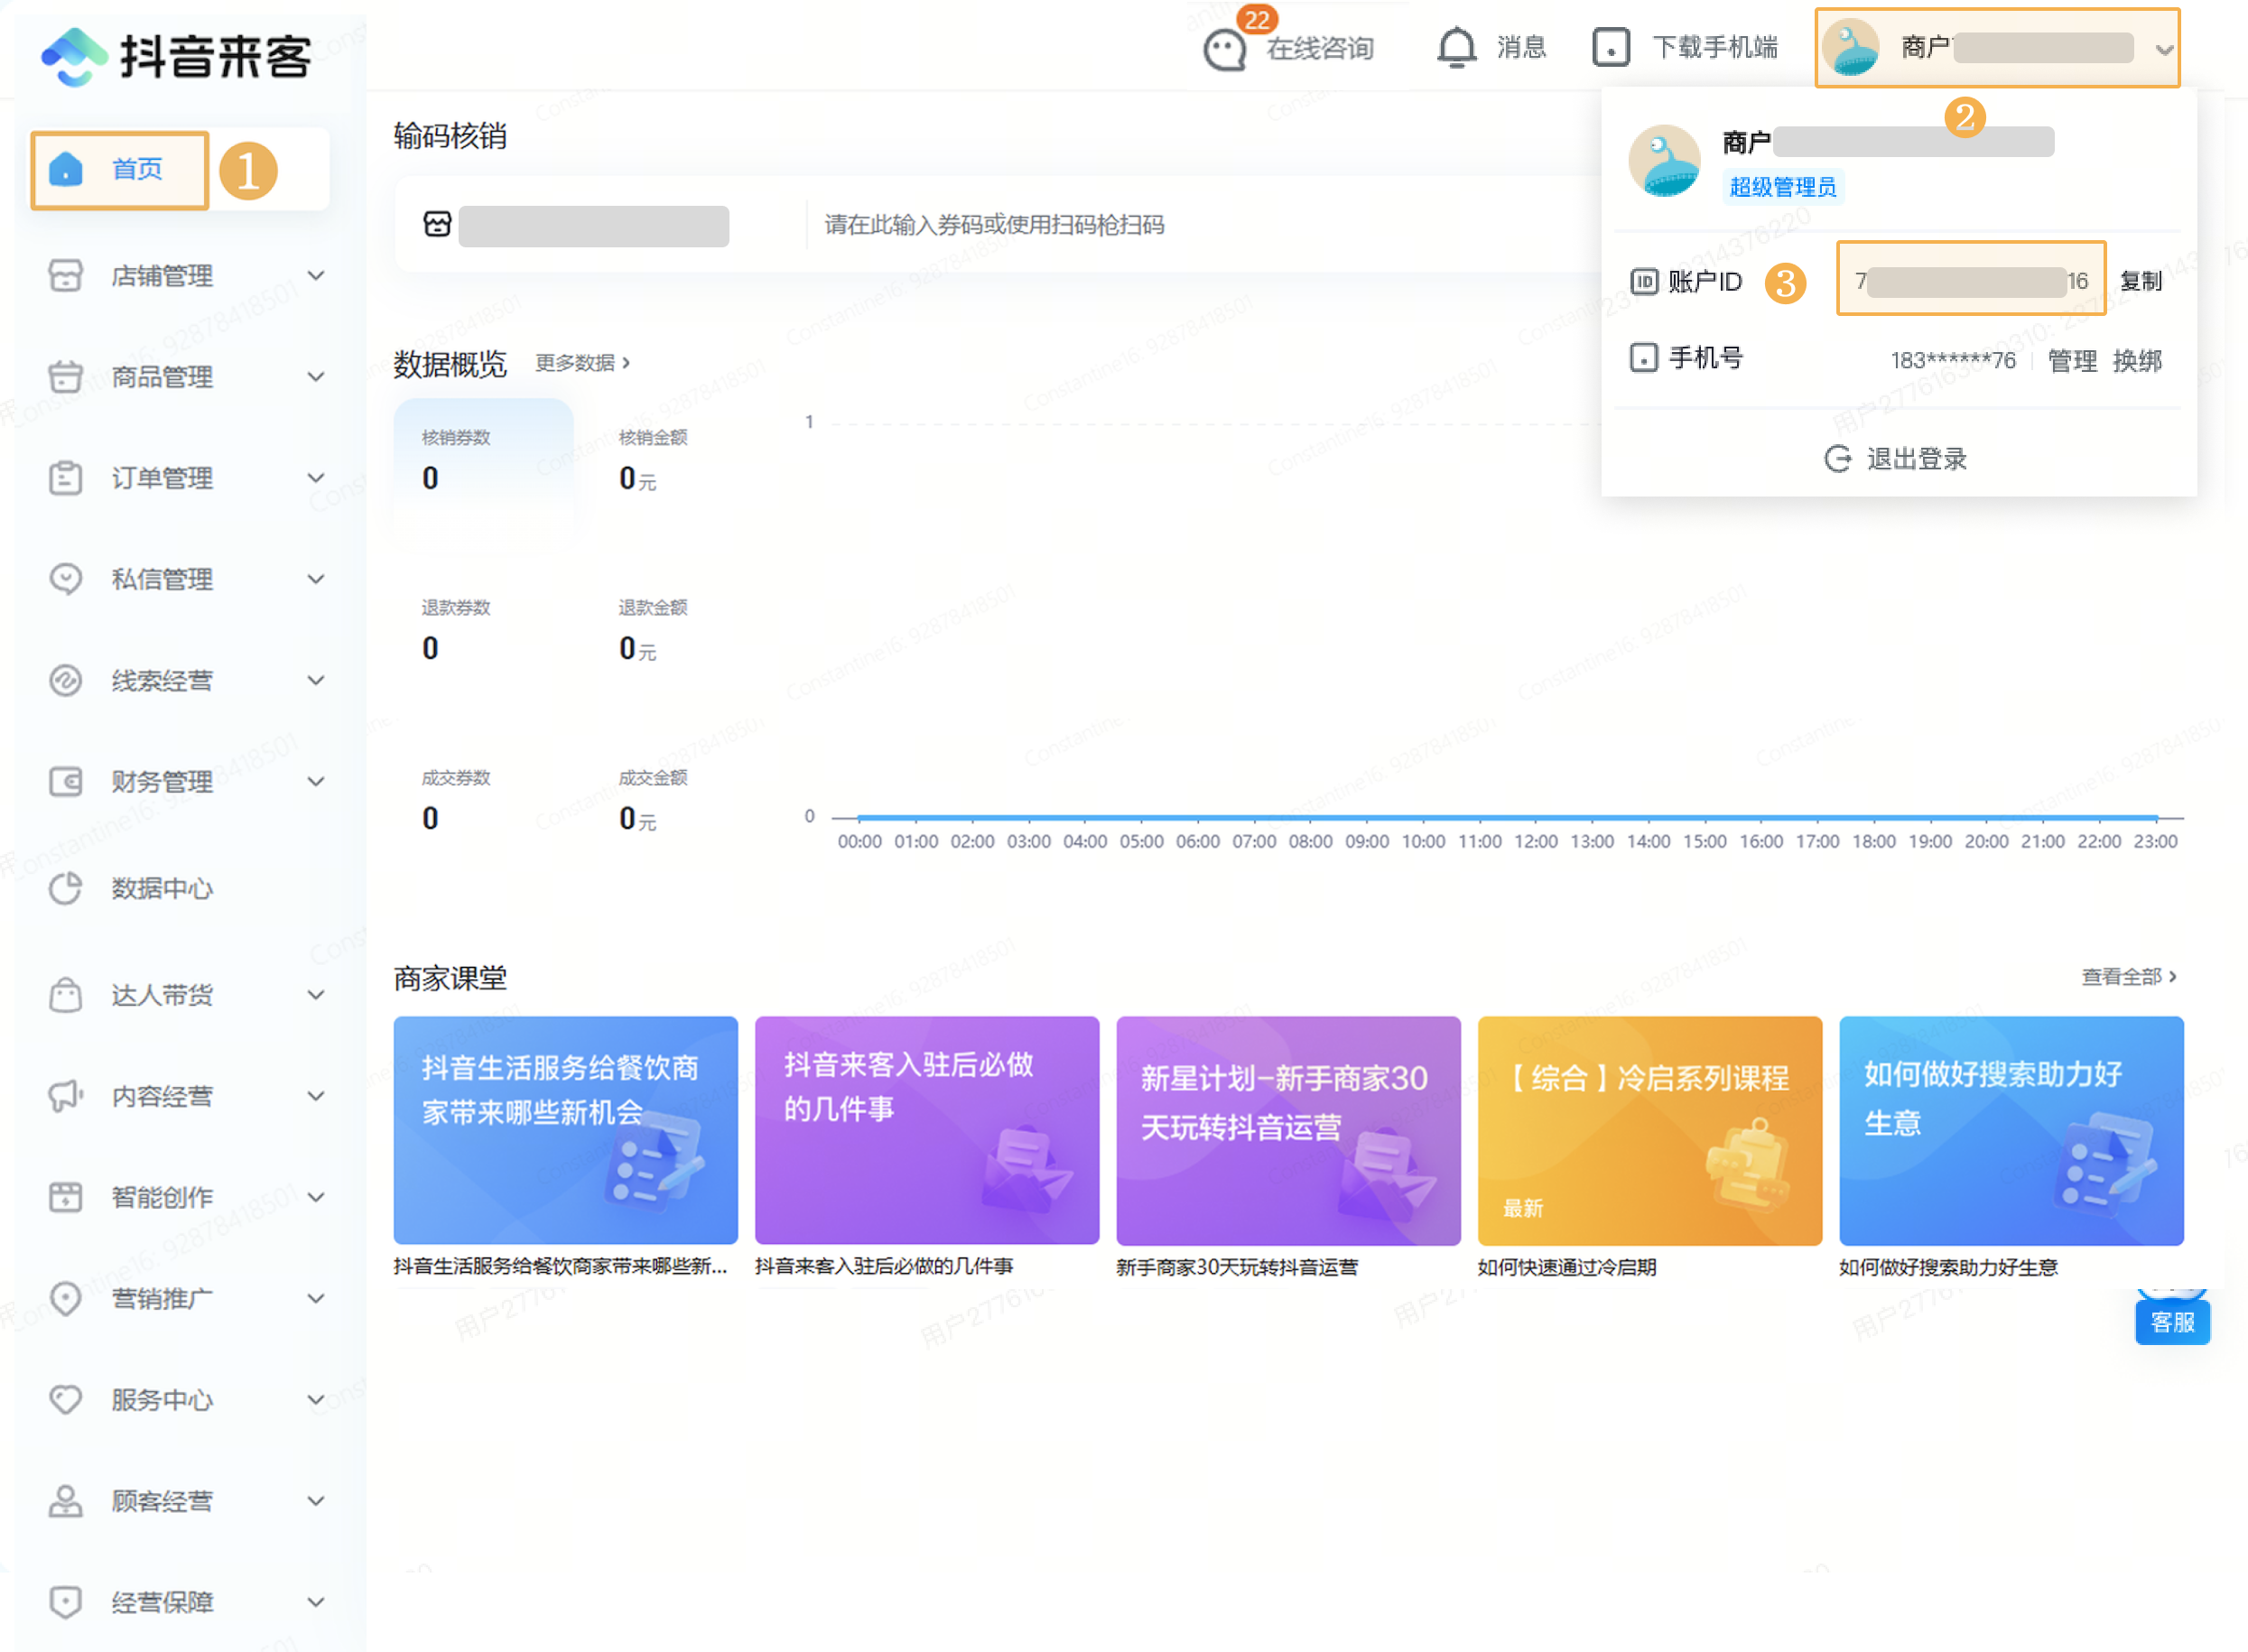Open the 服务中心 menu label

coord(162,1399)
